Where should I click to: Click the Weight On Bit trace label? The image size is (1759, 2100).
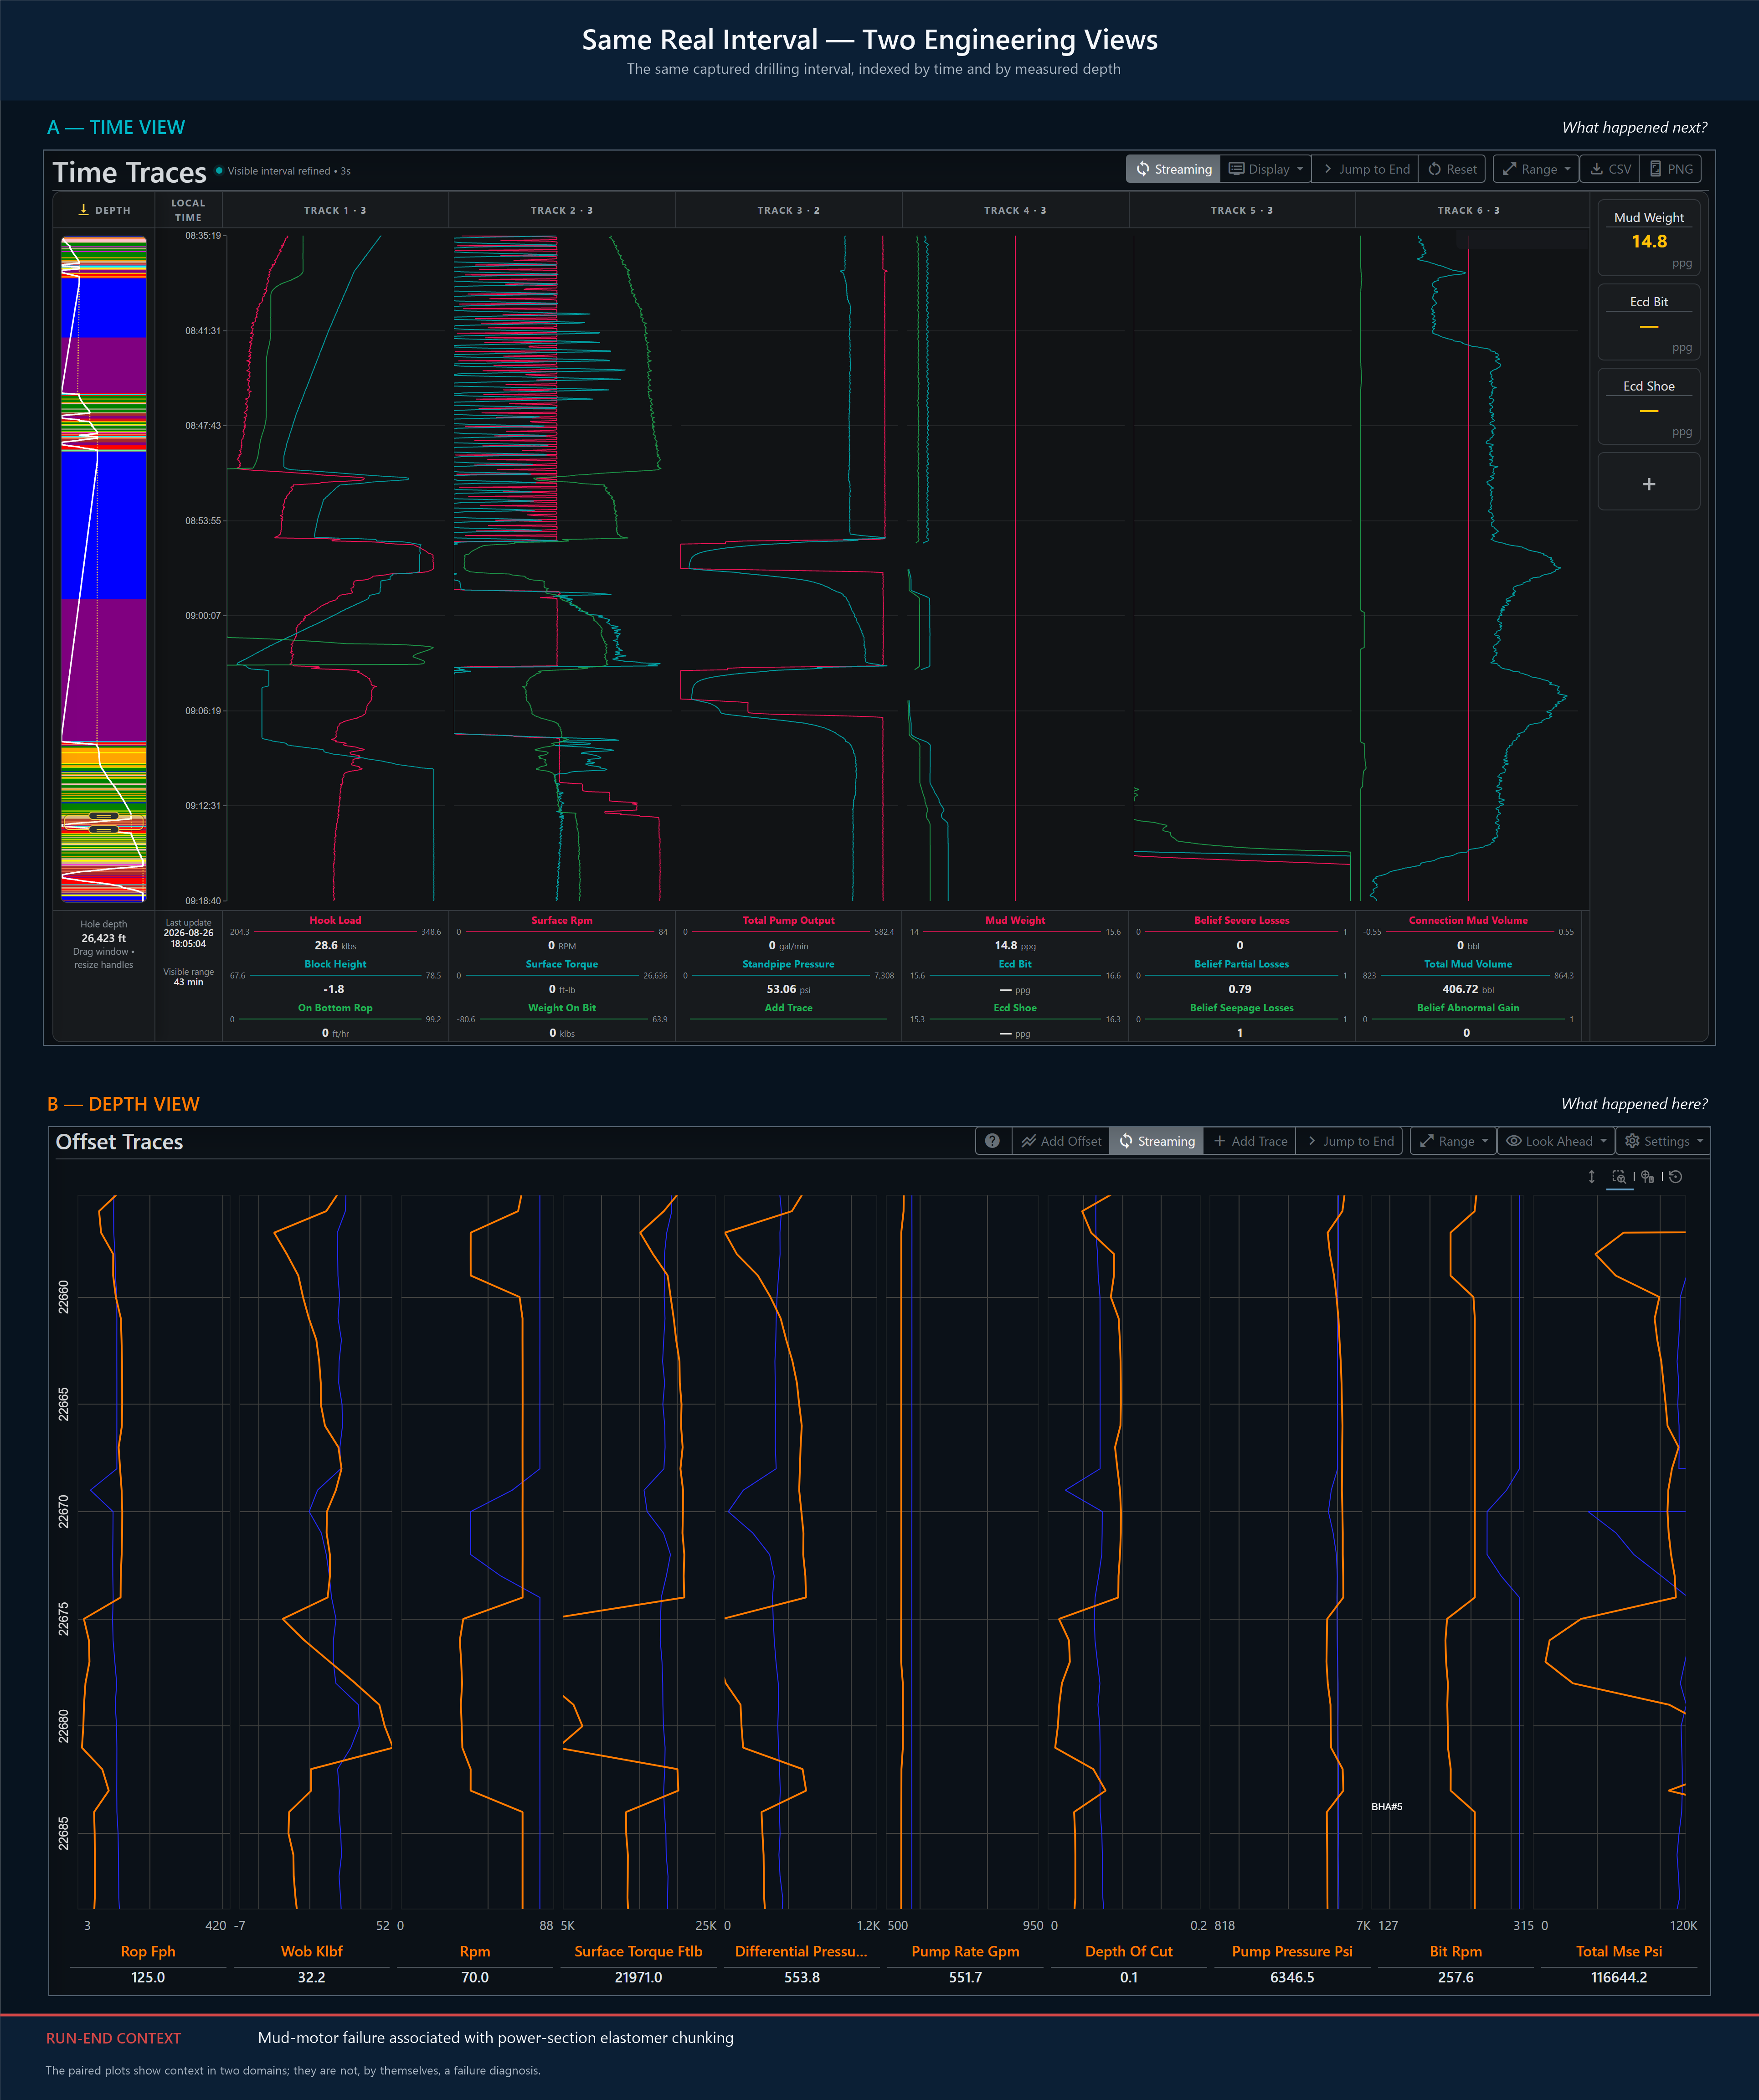tap(562, 1008)
